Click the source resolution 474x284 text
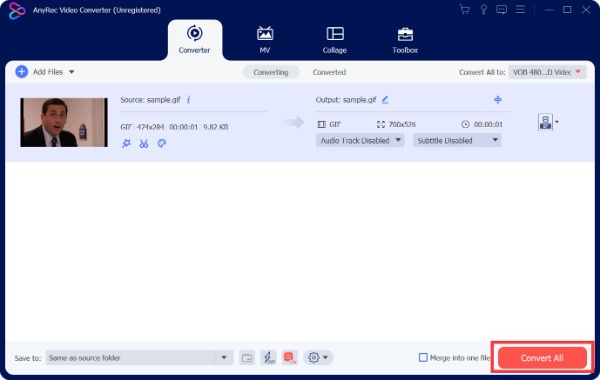 coord(150,127)
